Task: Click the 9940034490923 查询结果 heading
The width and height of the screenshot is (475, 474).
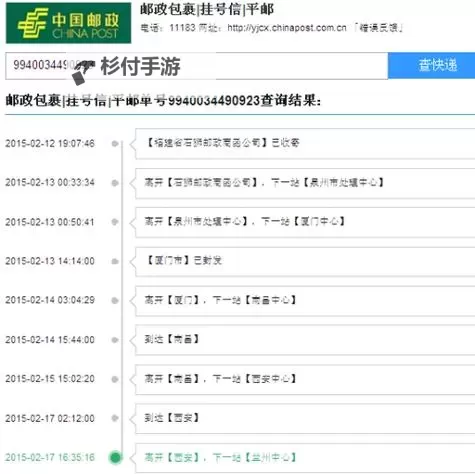Action: pyautogui.click(x=163, y=100)
